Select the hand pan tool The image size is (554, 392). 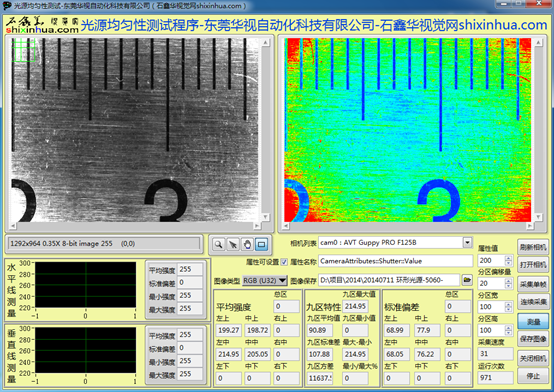pyautogui.click(x=247, y=244)
